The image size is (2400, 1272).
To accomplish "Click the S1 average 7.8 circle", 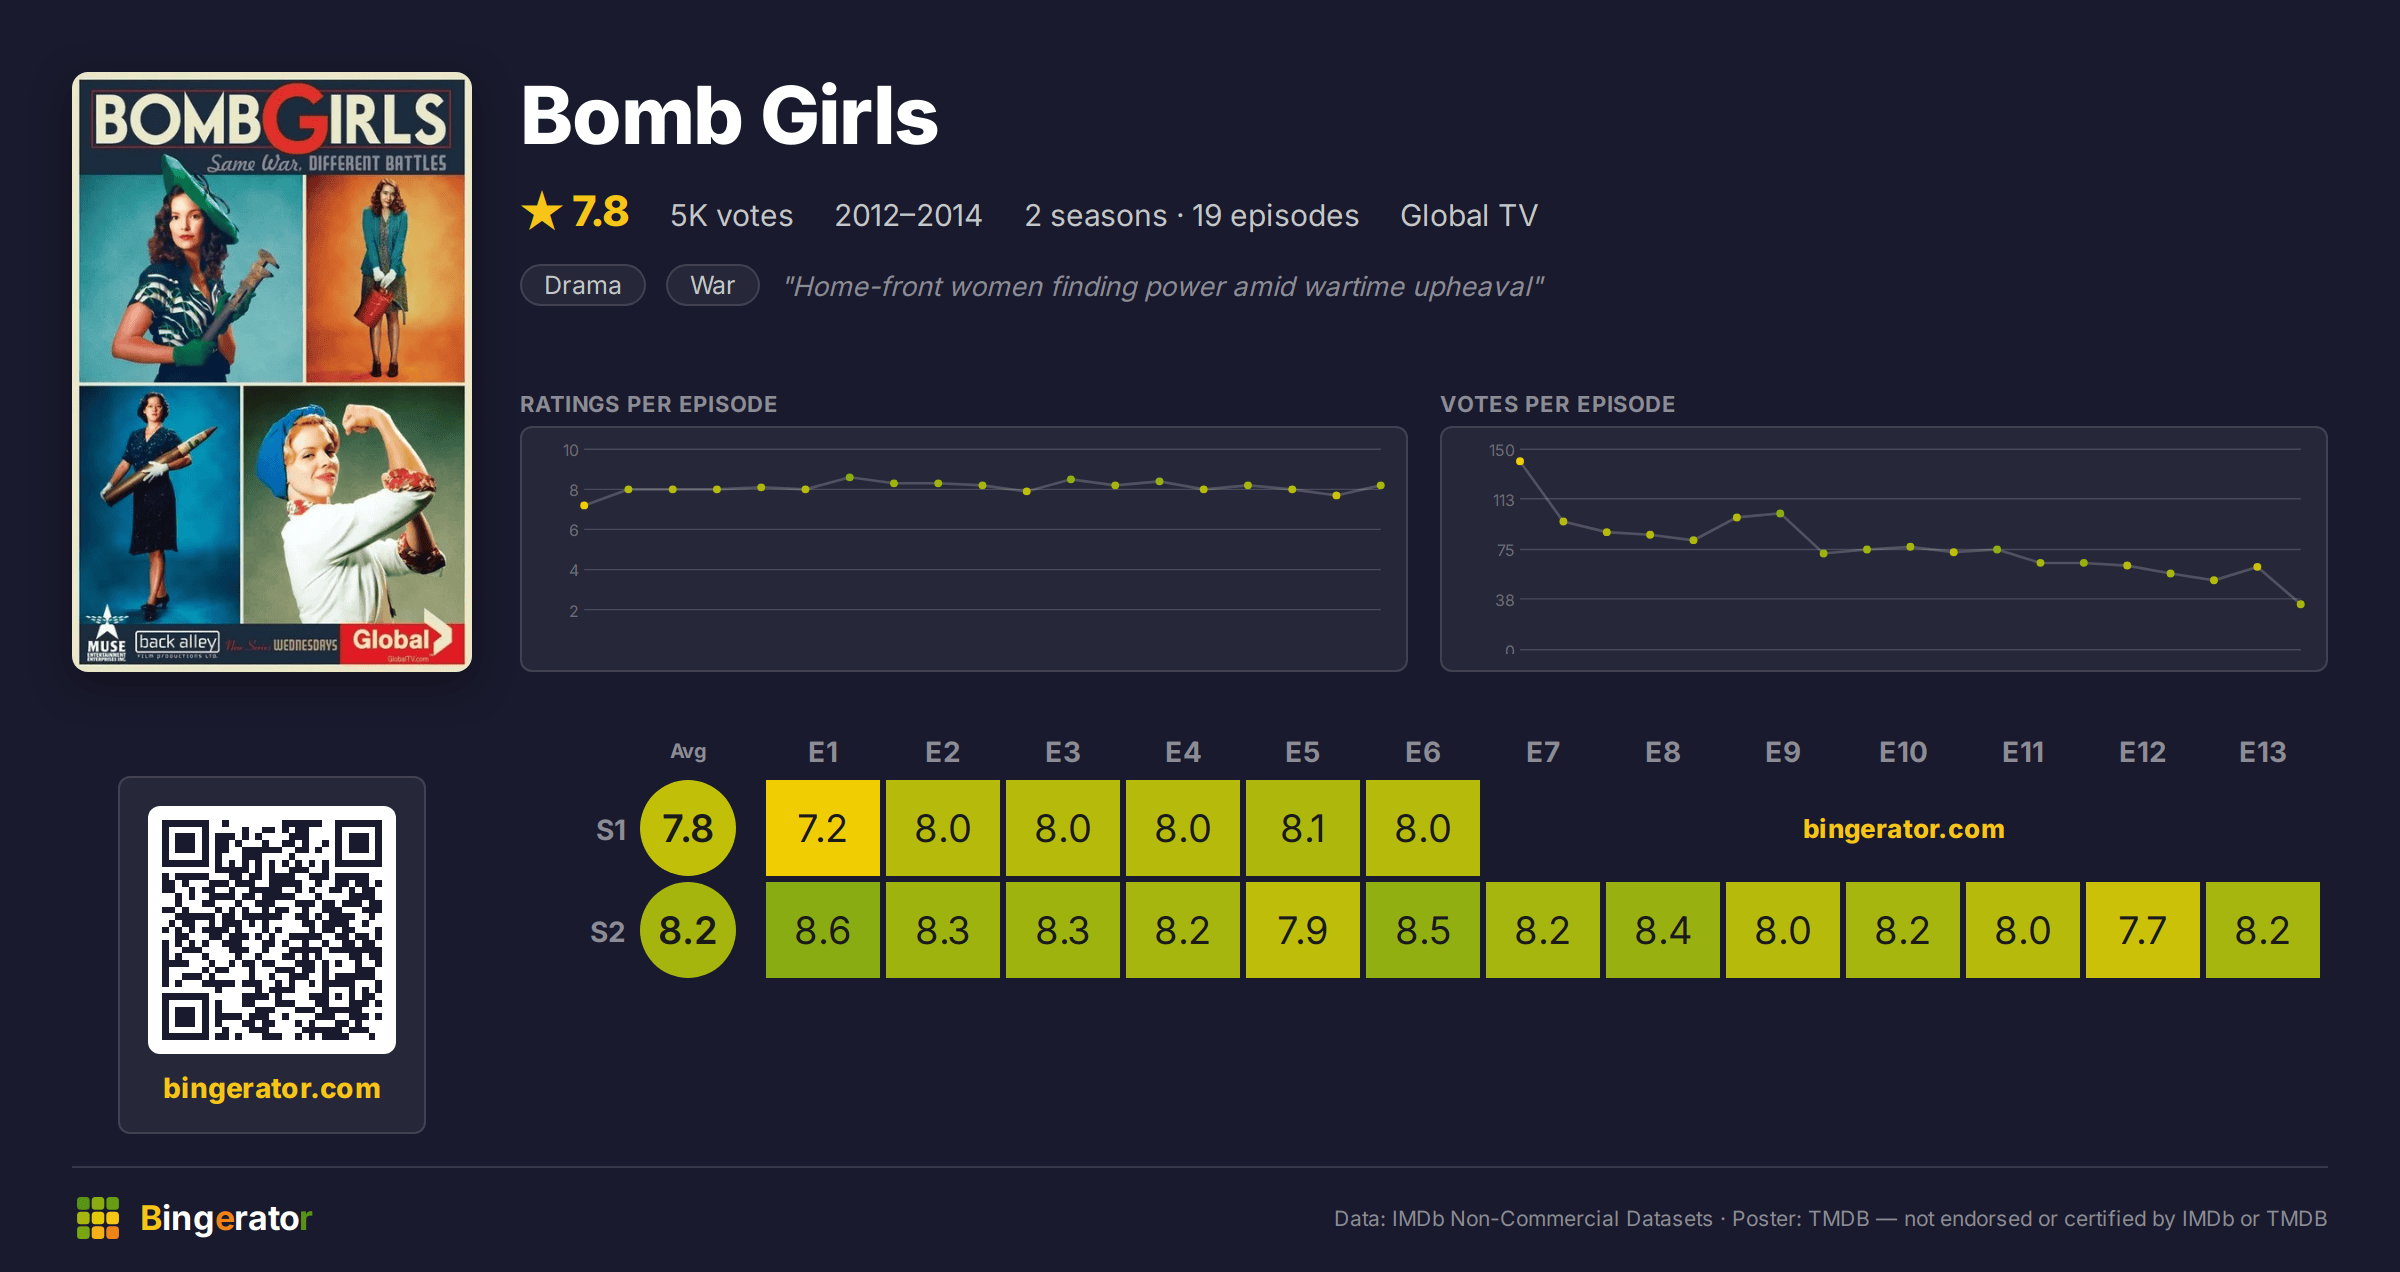I will [688, 828].
